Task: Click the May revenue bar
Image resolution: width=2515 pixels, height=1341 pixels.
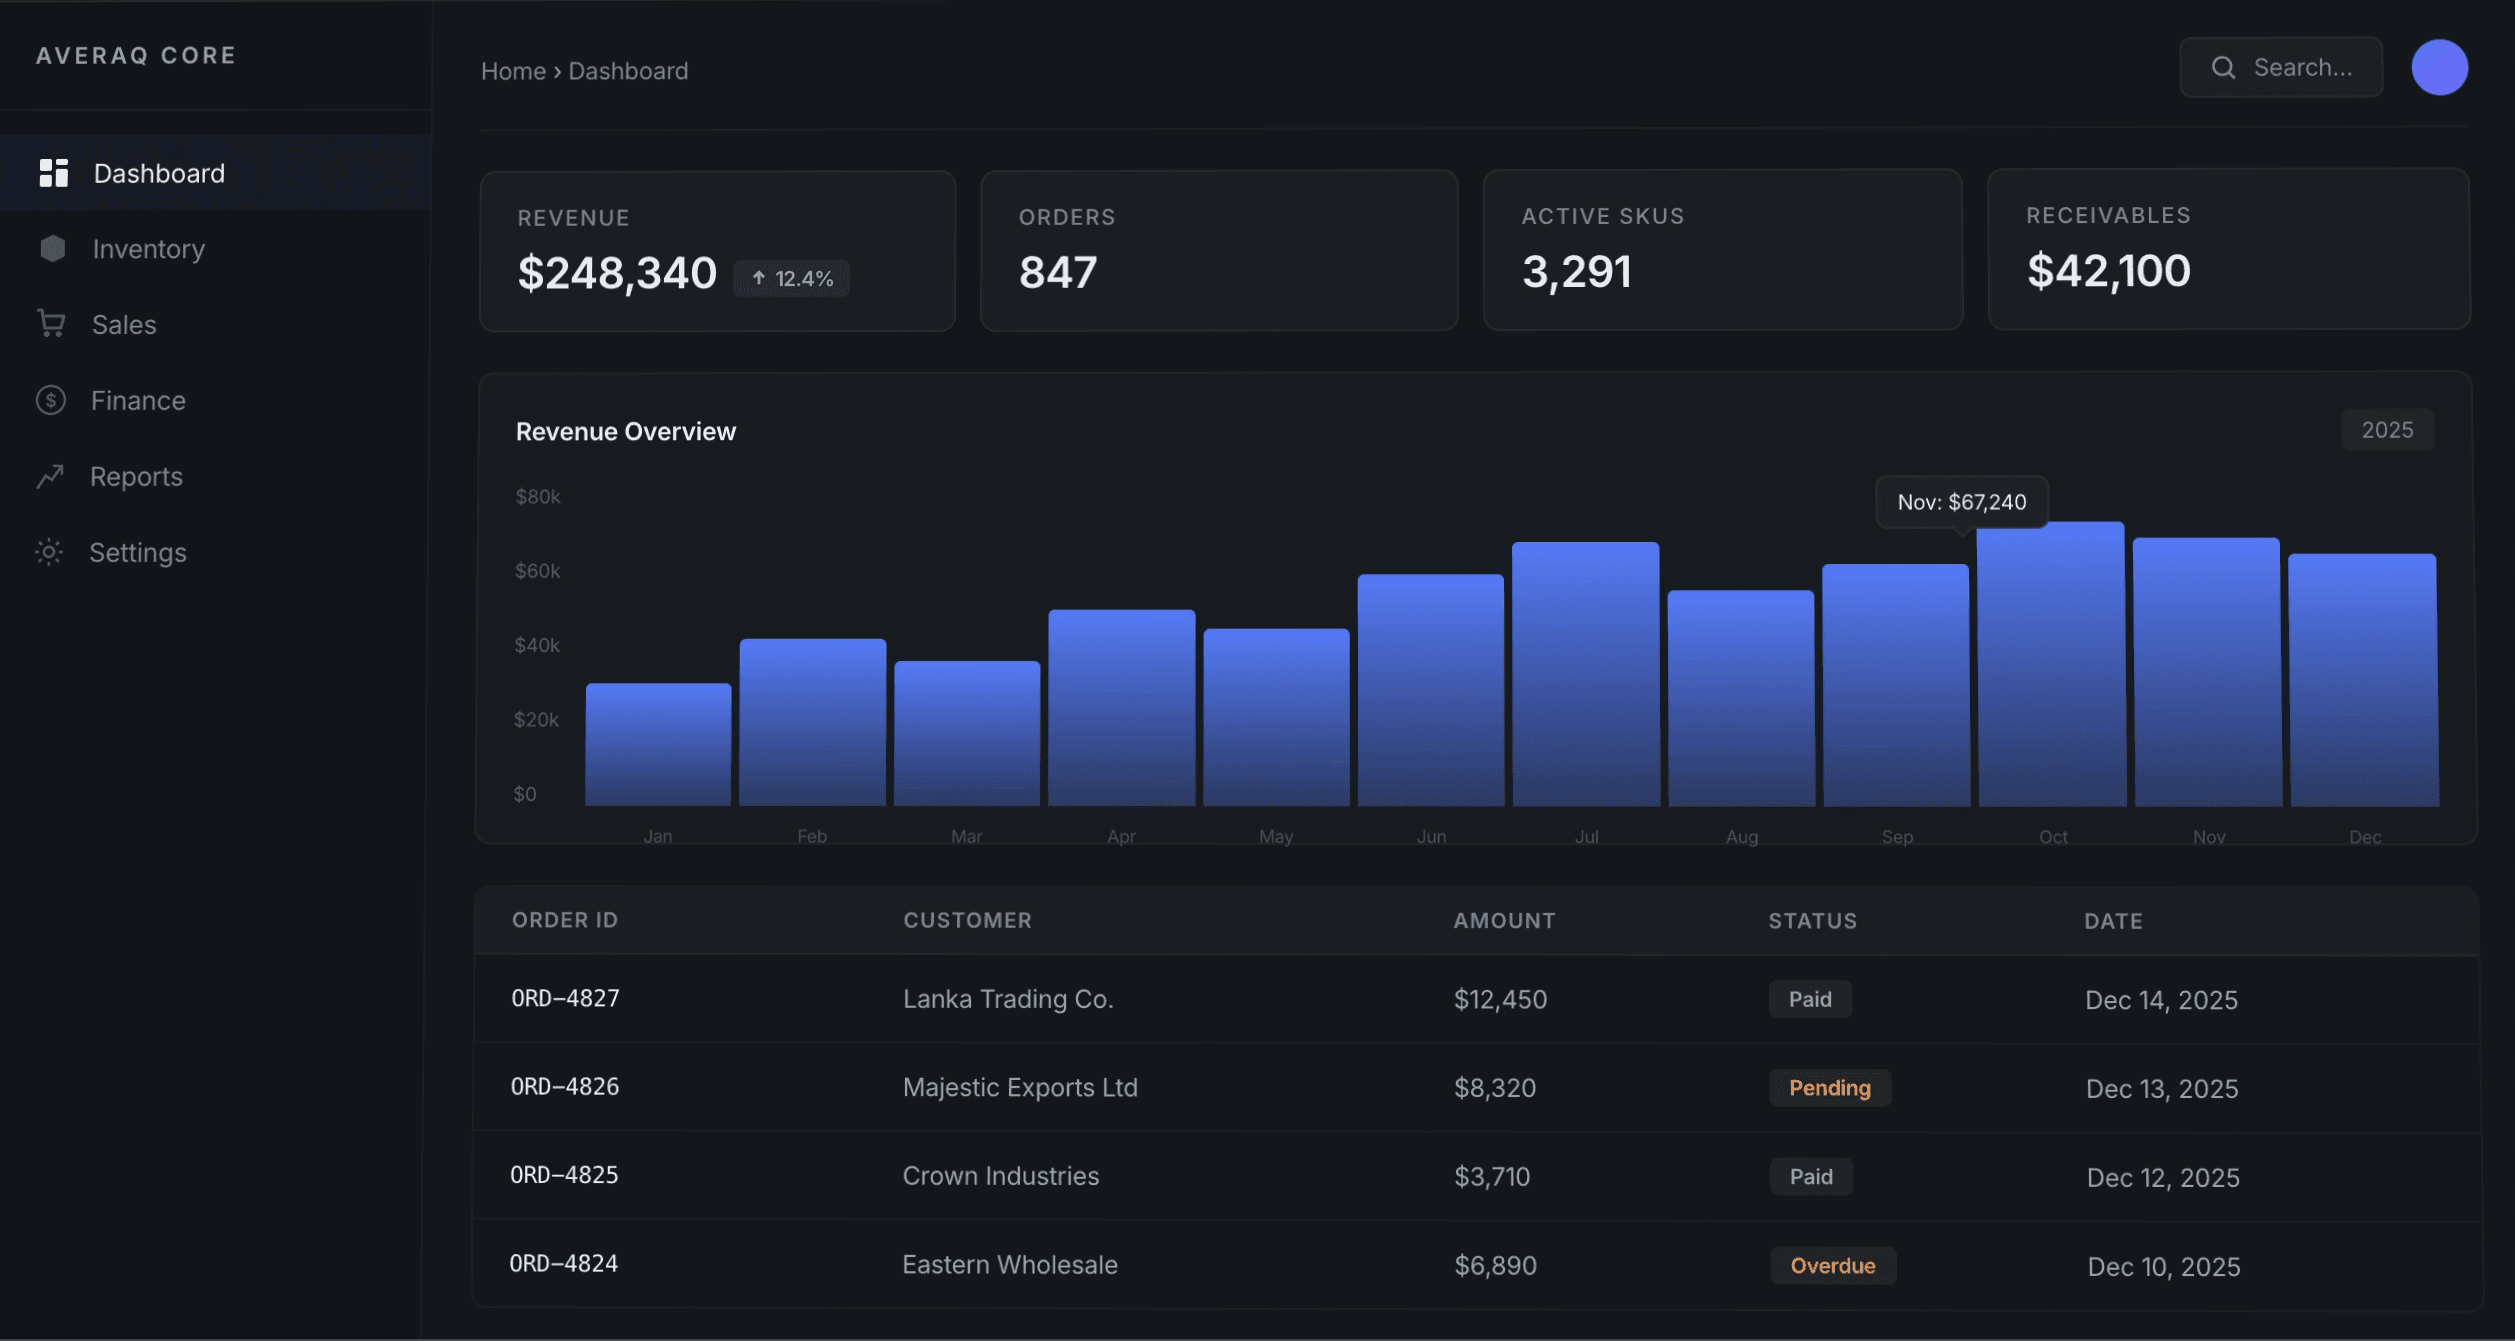Action: click(1276, 717)
